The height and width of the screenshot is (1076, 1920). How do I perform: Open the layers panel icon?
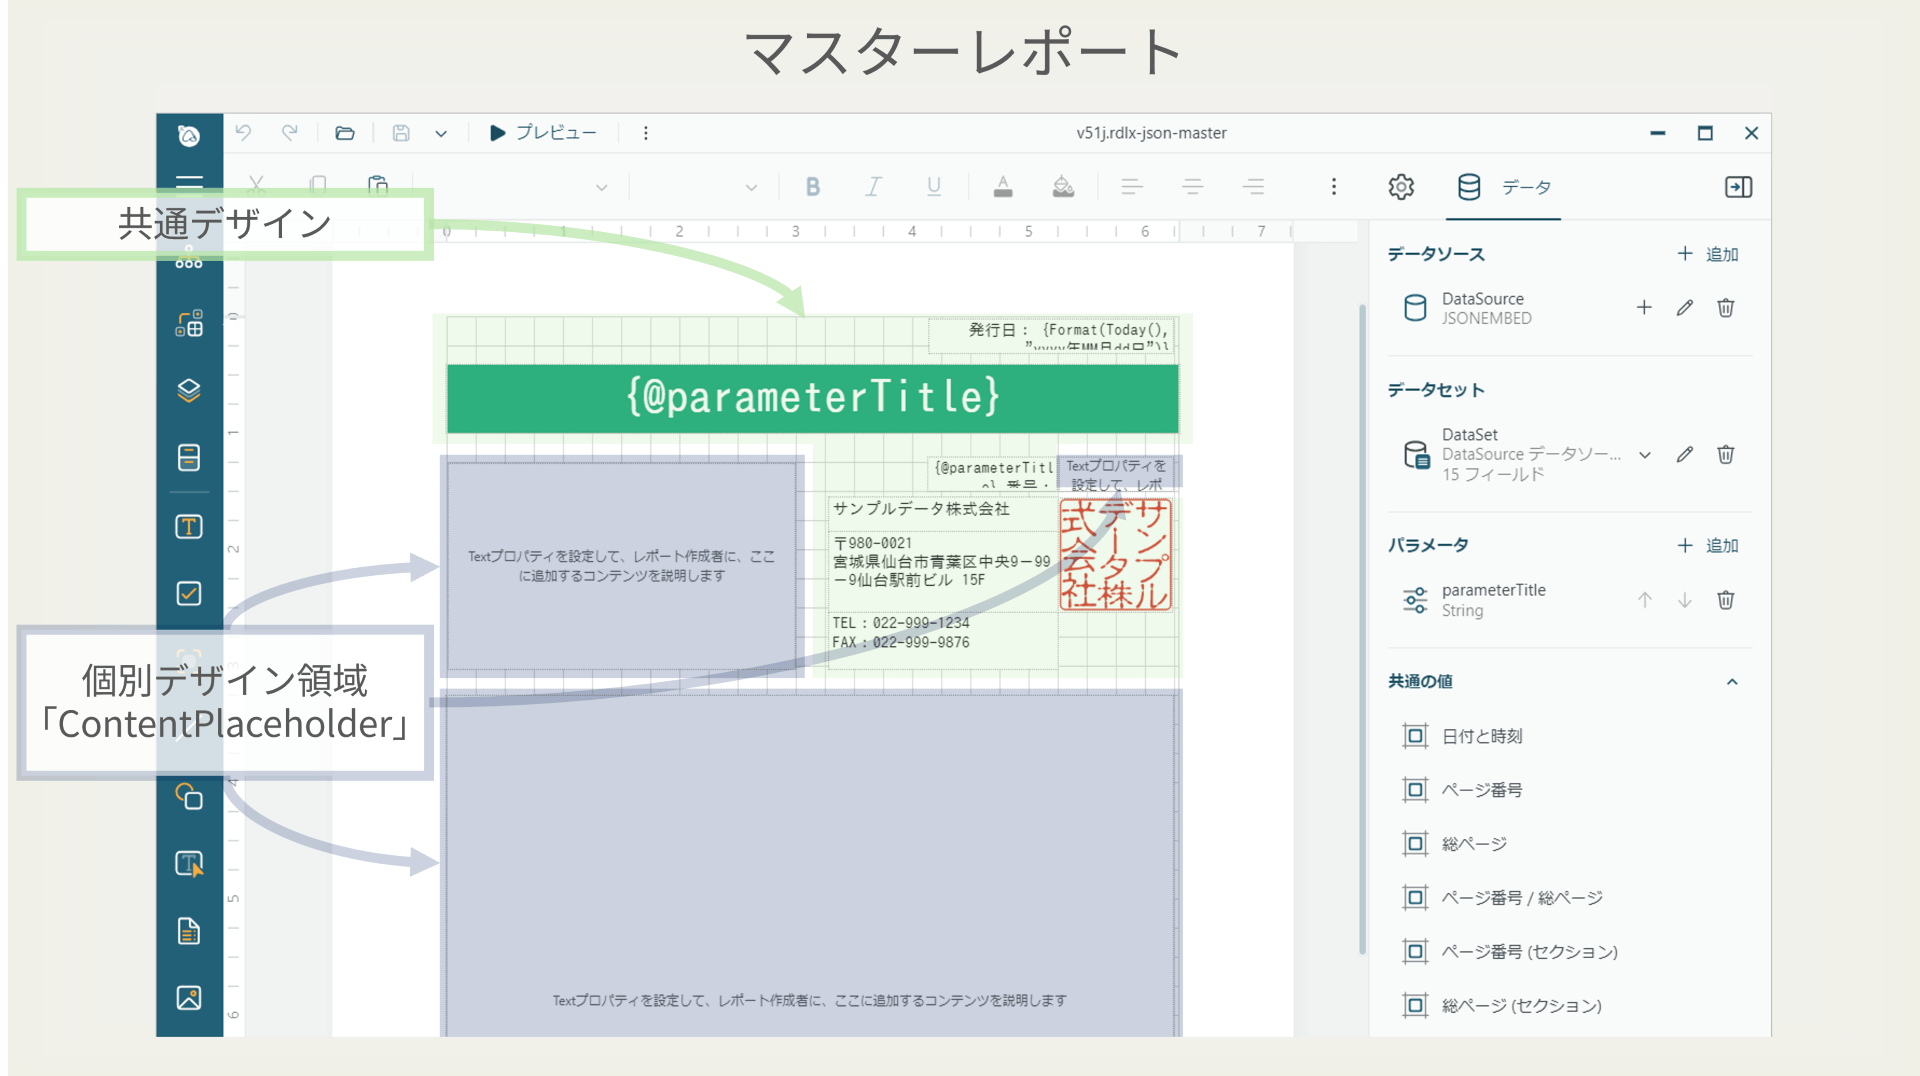coord(189,390)
